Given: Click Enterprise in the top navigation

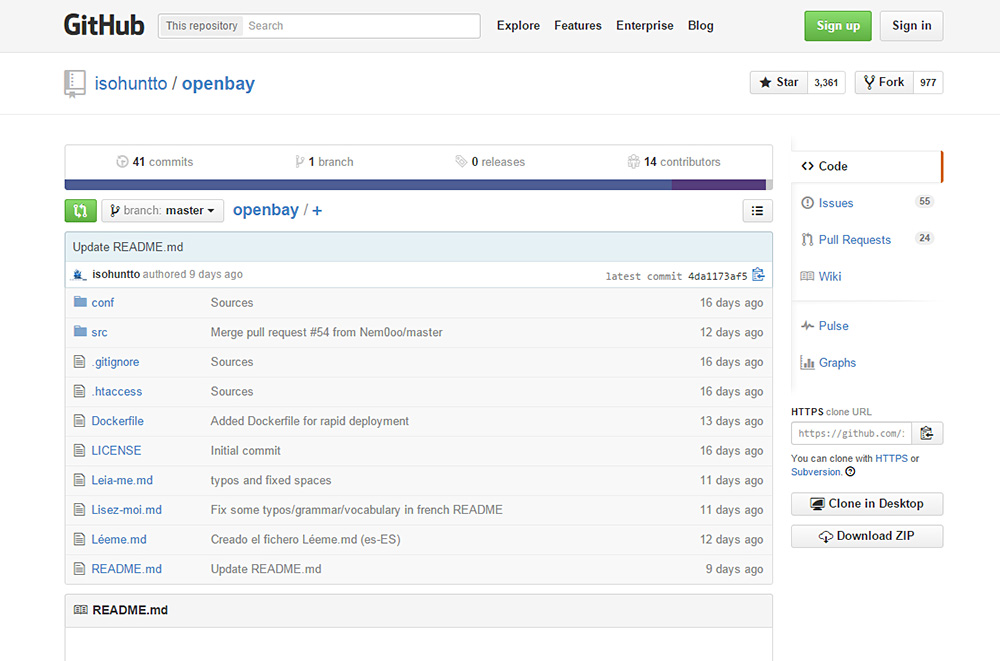Looking at the screenshot, I should click(645, 26).
